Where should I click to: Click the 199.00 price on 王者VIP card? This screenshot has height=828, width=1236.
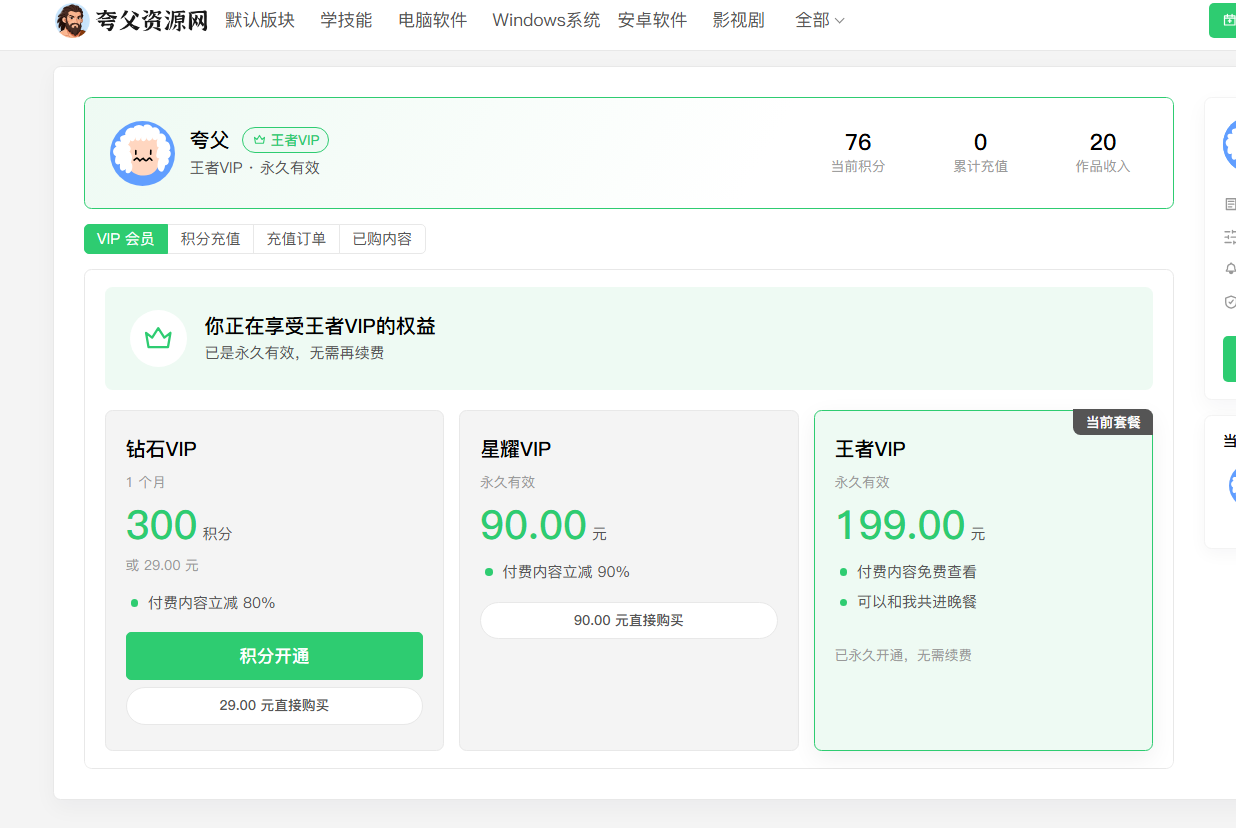[900, 525]
